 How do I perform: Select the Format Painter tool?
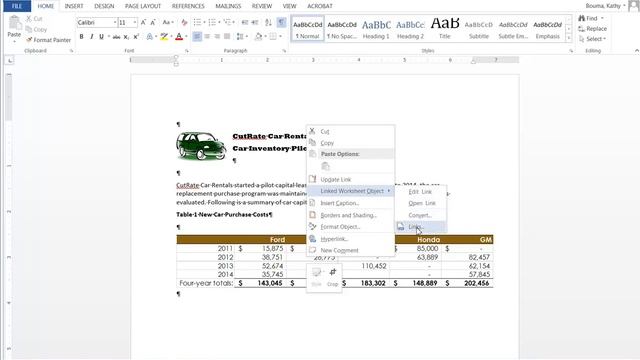click(x=49, y=40)
